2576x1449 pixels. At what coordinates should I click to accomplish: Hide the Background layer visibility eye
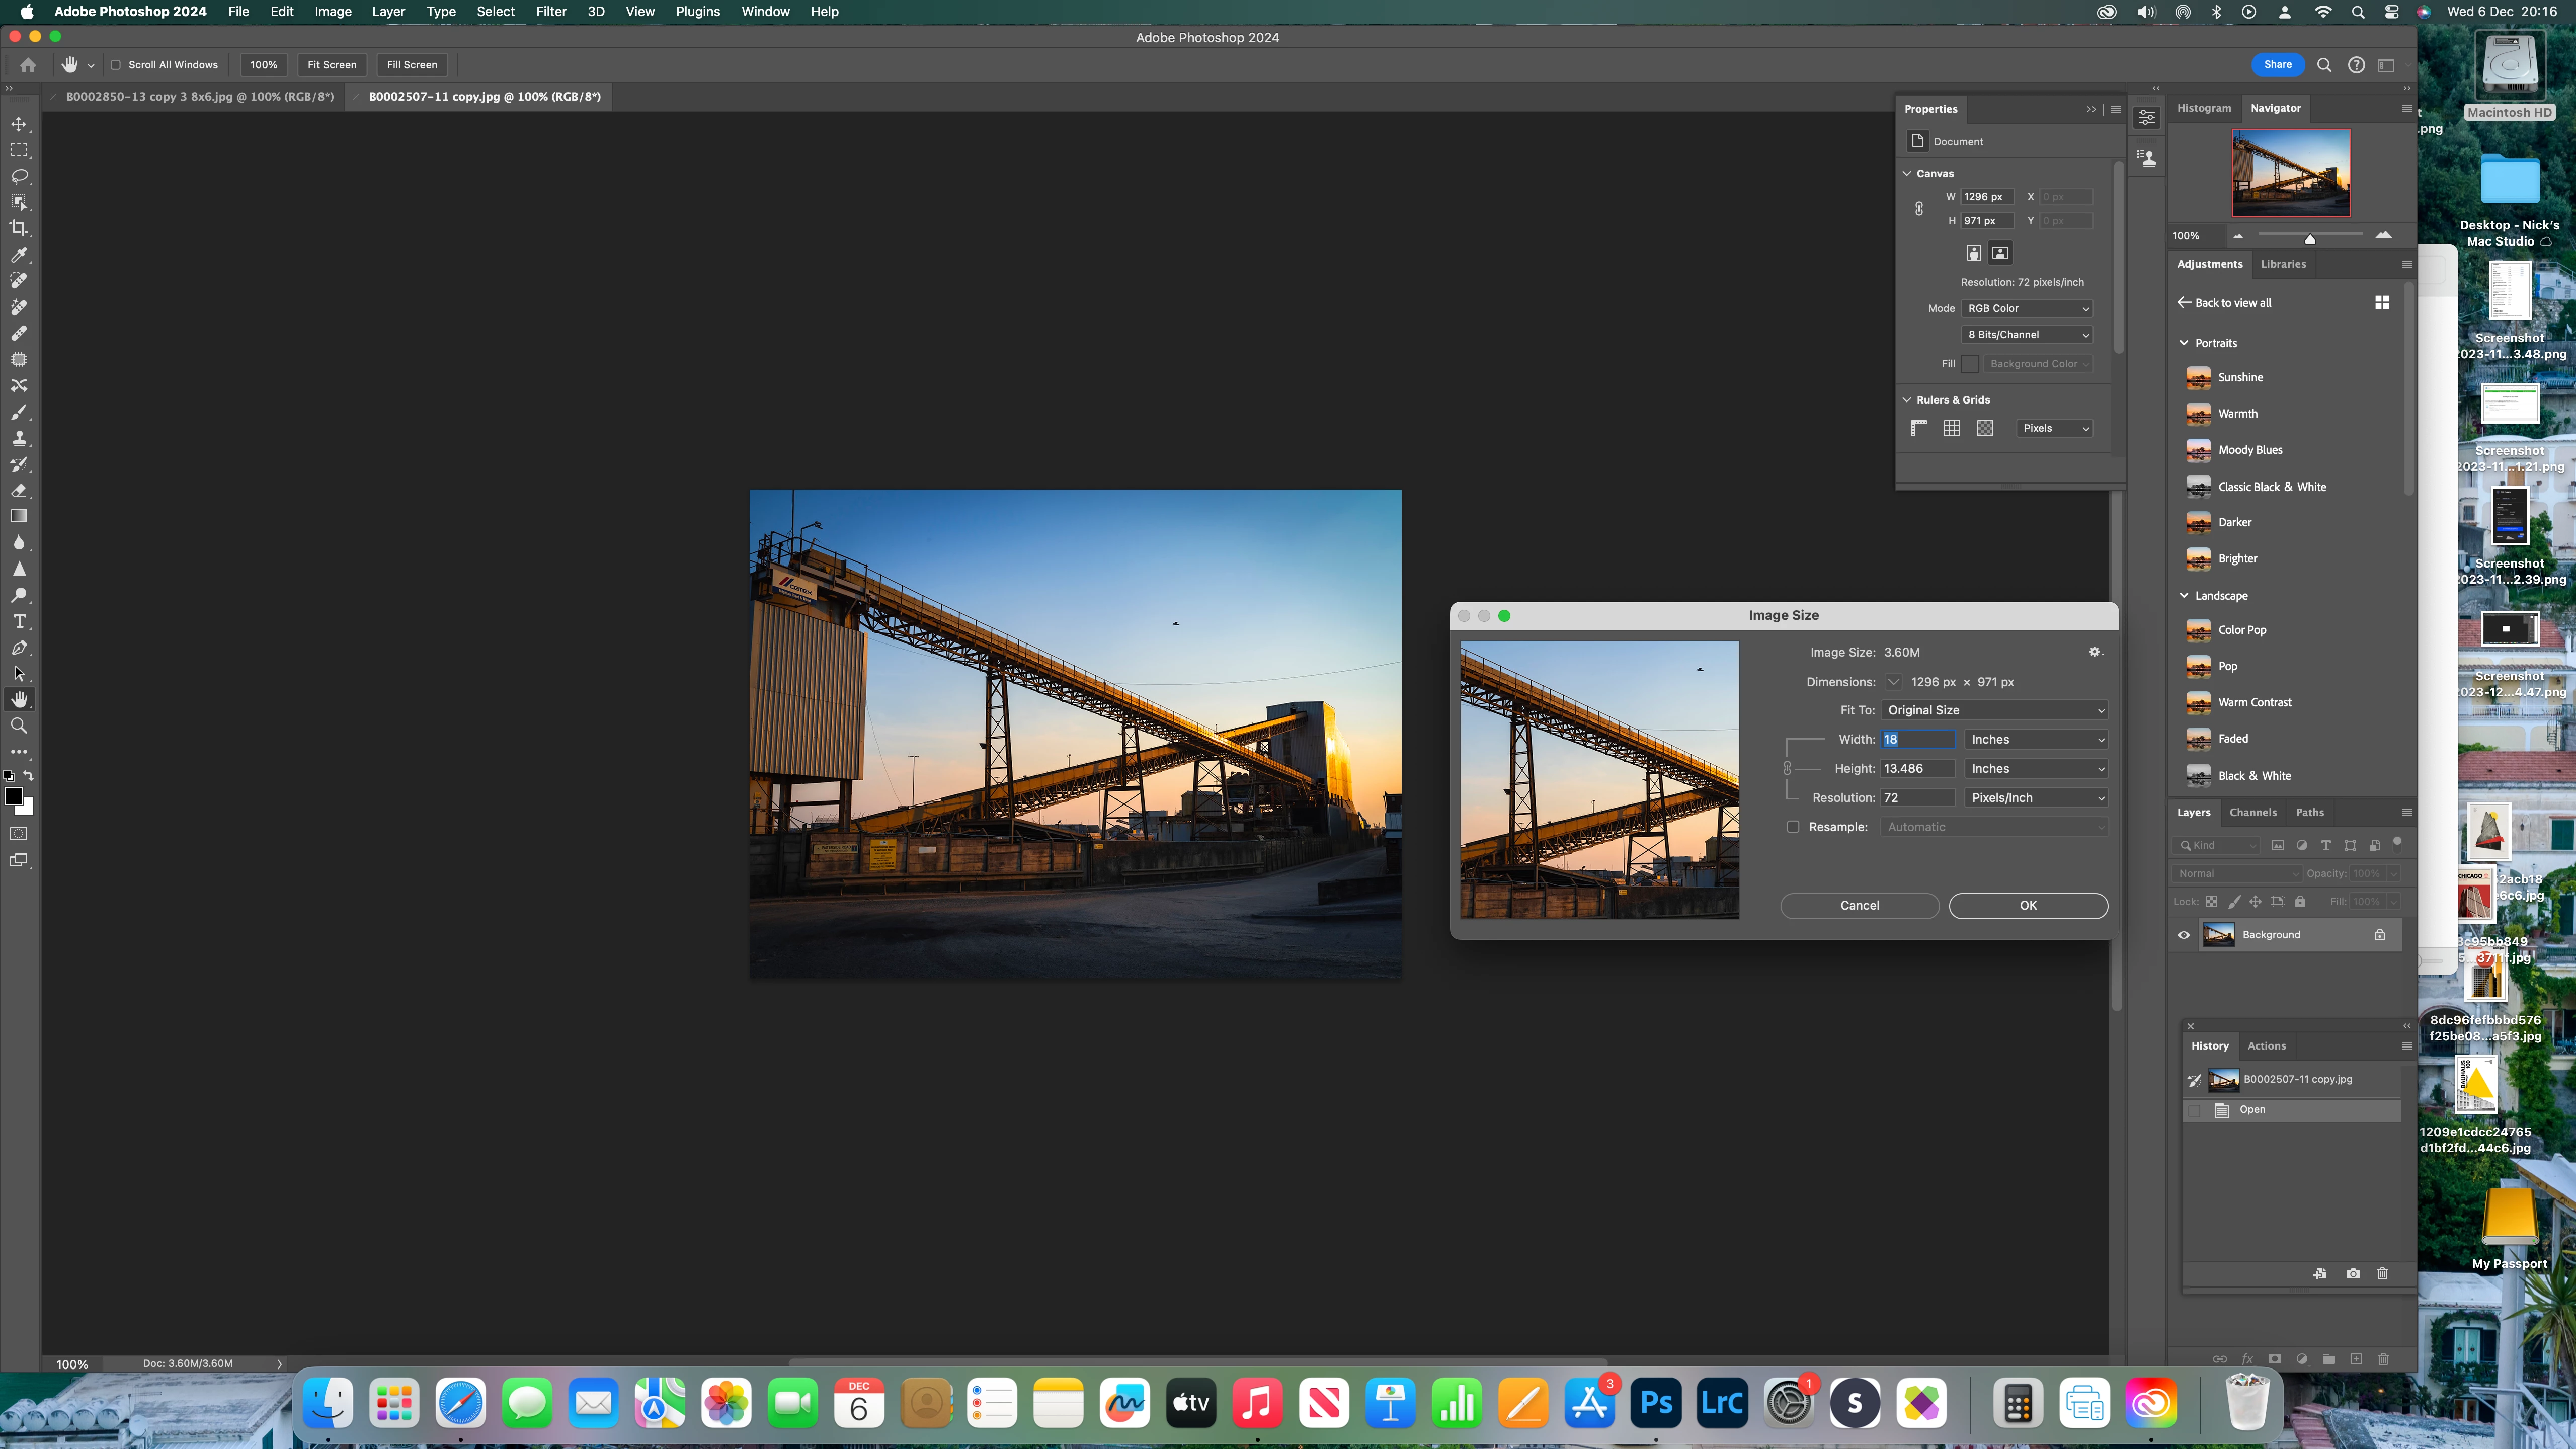tap(2184, 935)
